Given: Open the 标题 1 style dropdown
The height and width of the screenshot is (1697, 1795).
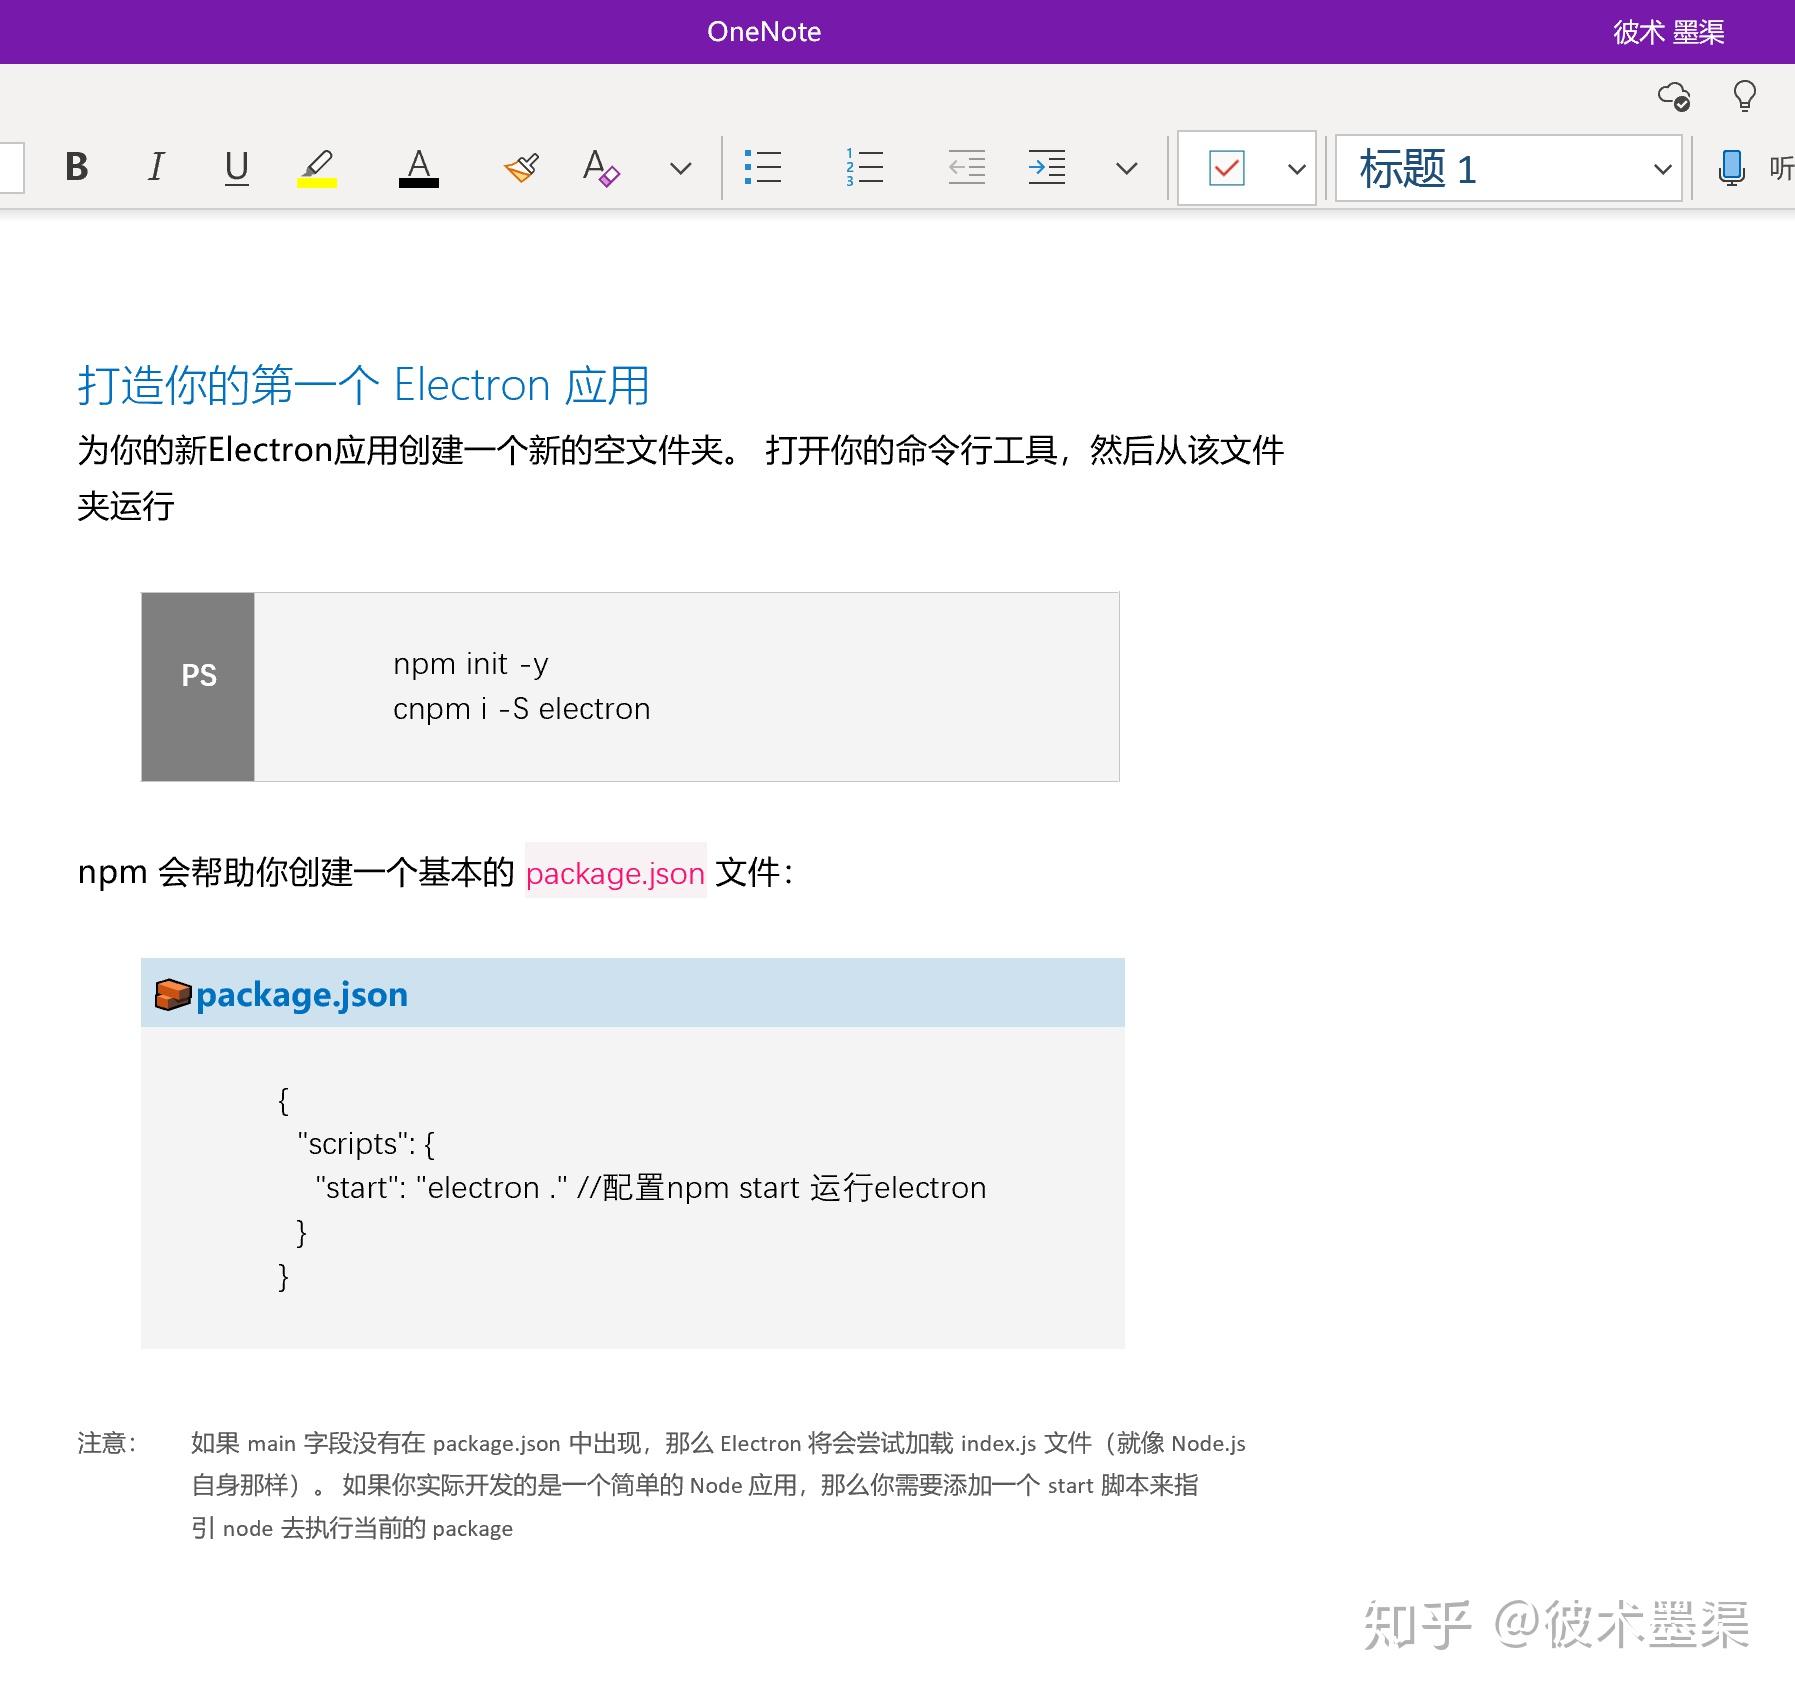Looking at the screenshot, I should 1506,168.
